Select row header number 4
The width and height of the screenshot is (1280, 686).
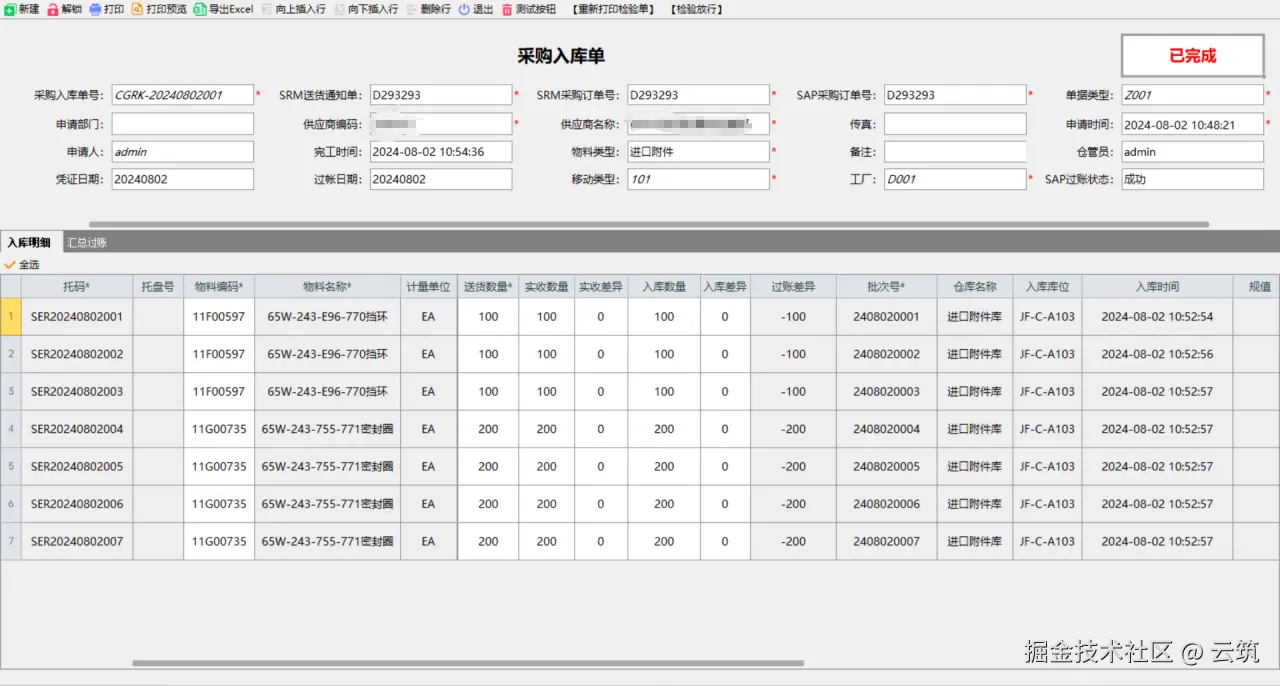pyautogui.click(x=11, y=429)
